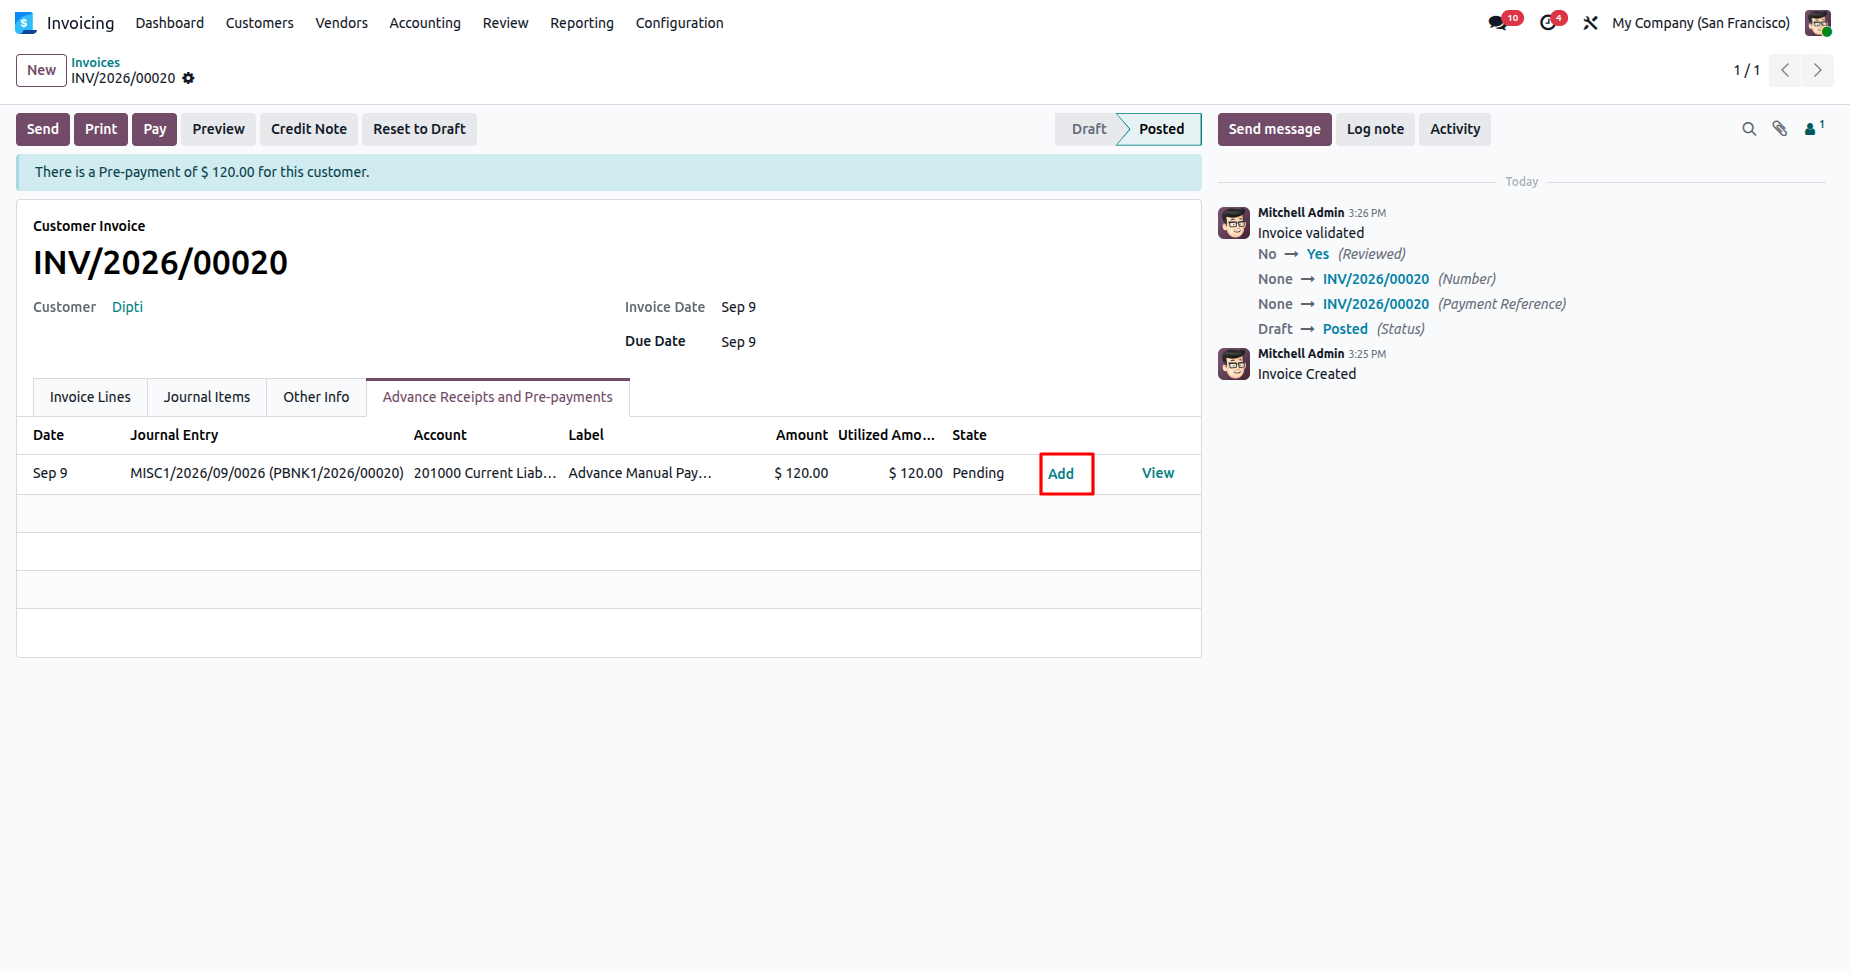Search messages with the magnifier icon
Image resolution: width=1850 pixels, height=972 pixels.
(x=1749, y=129)
